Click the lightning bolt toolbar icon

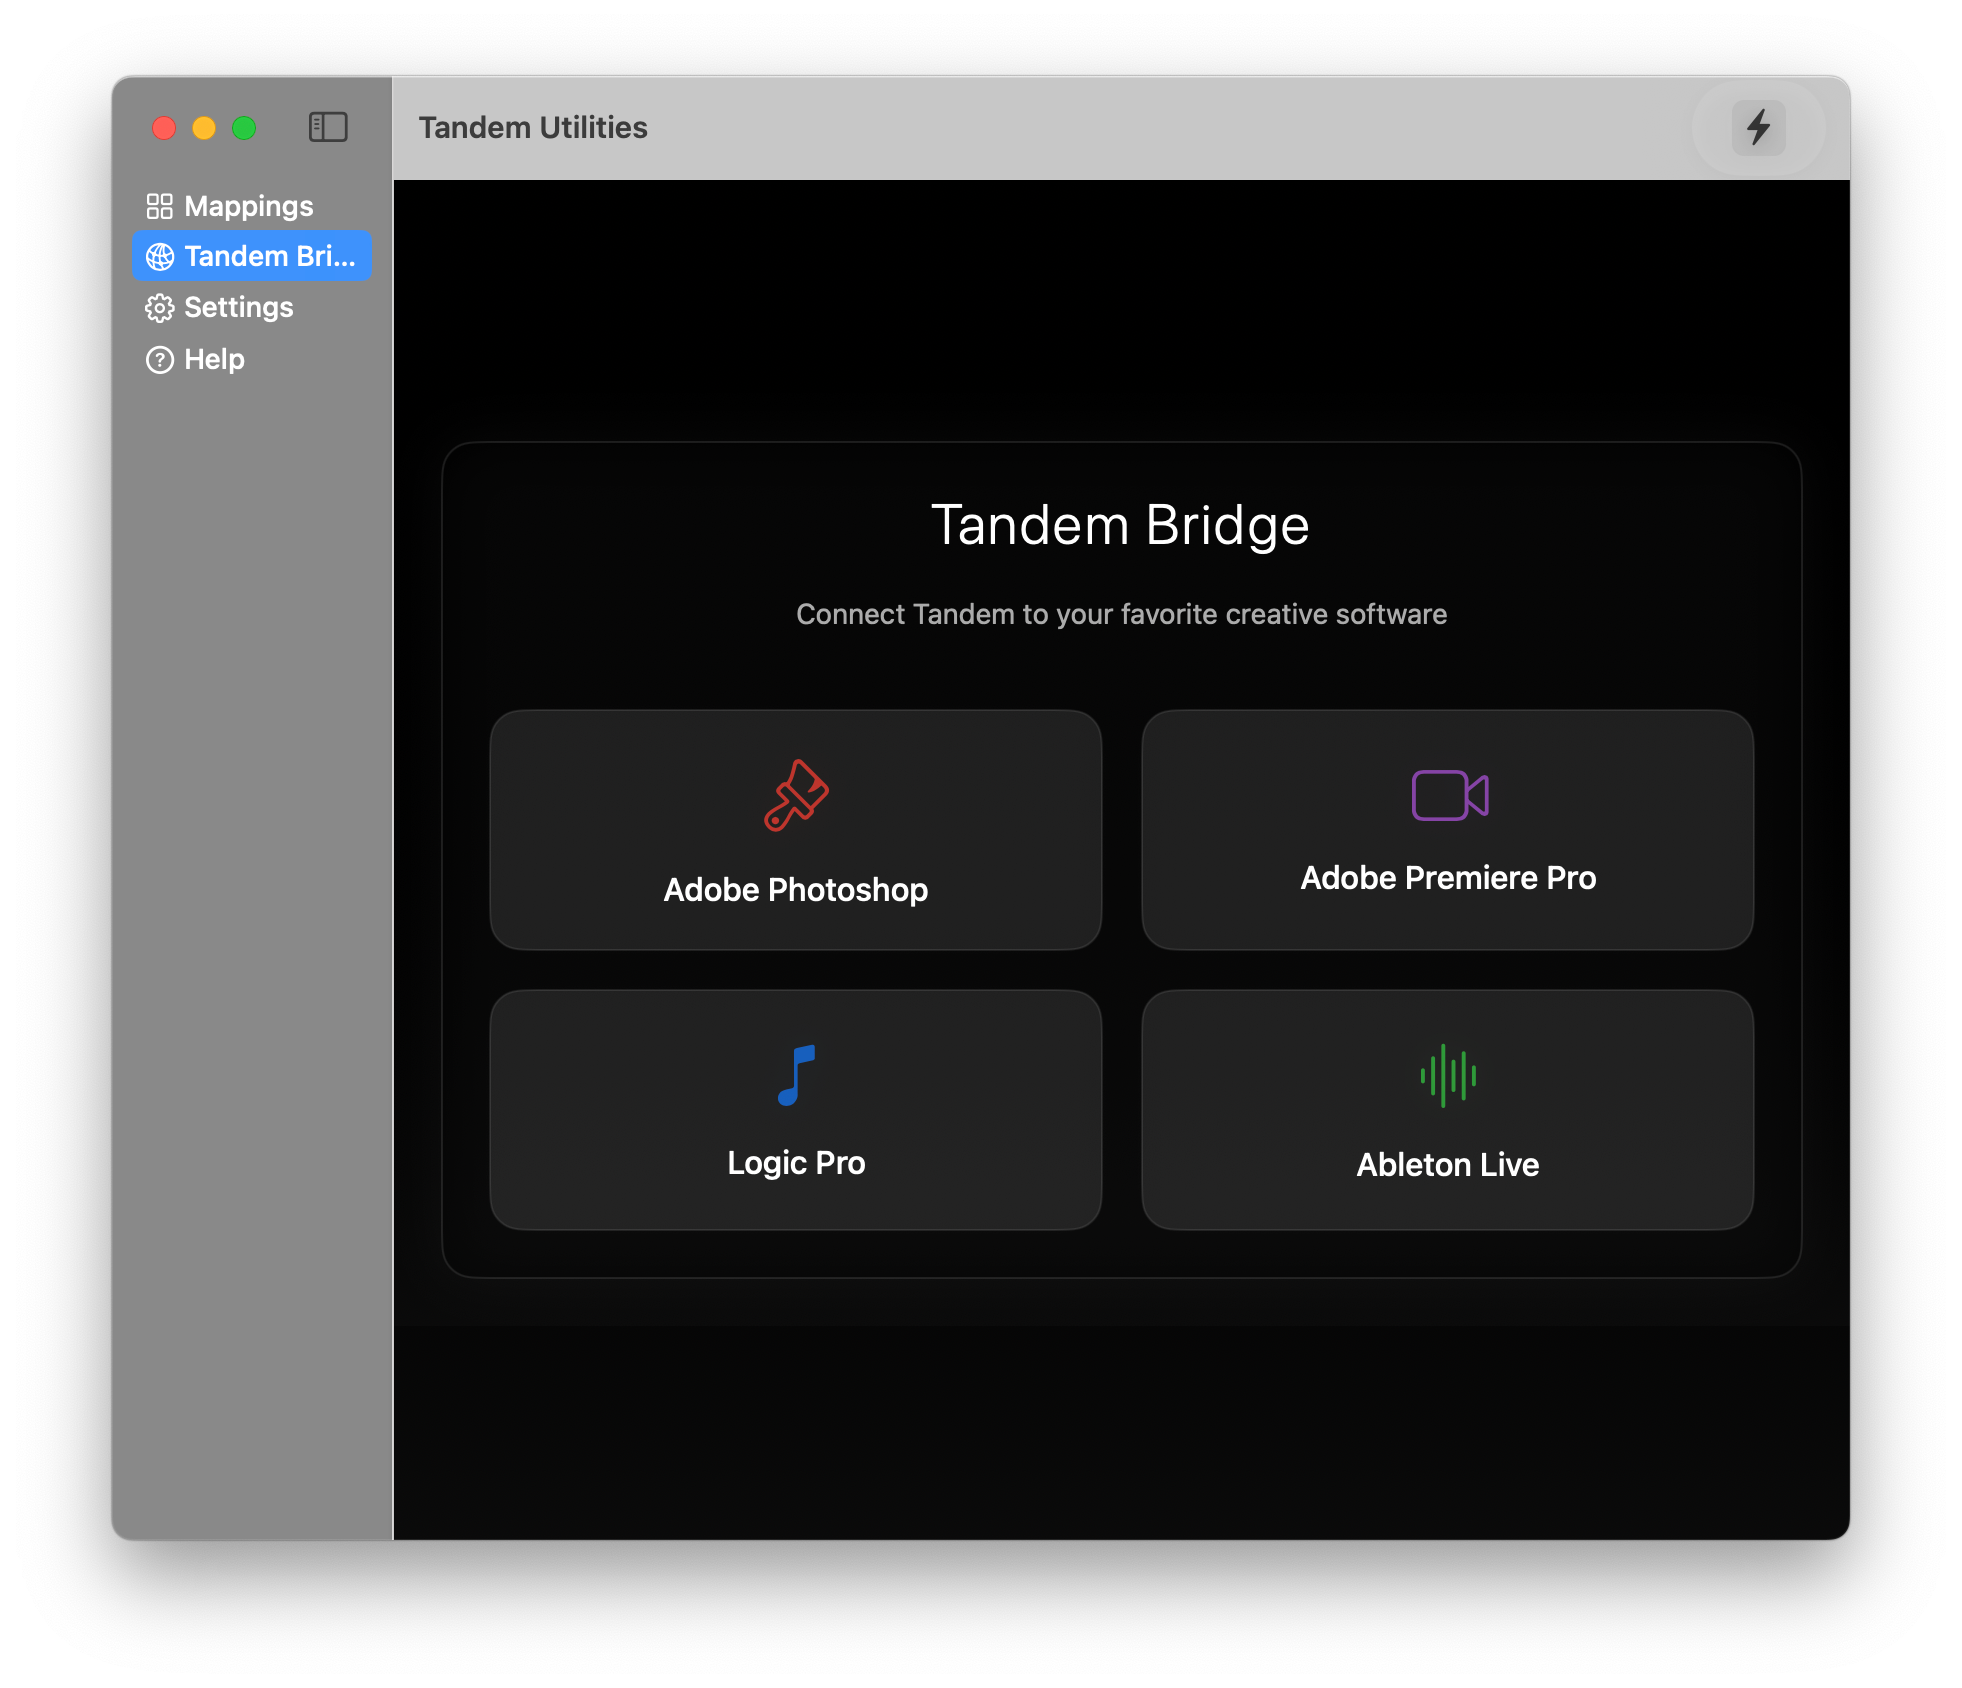1758,128
